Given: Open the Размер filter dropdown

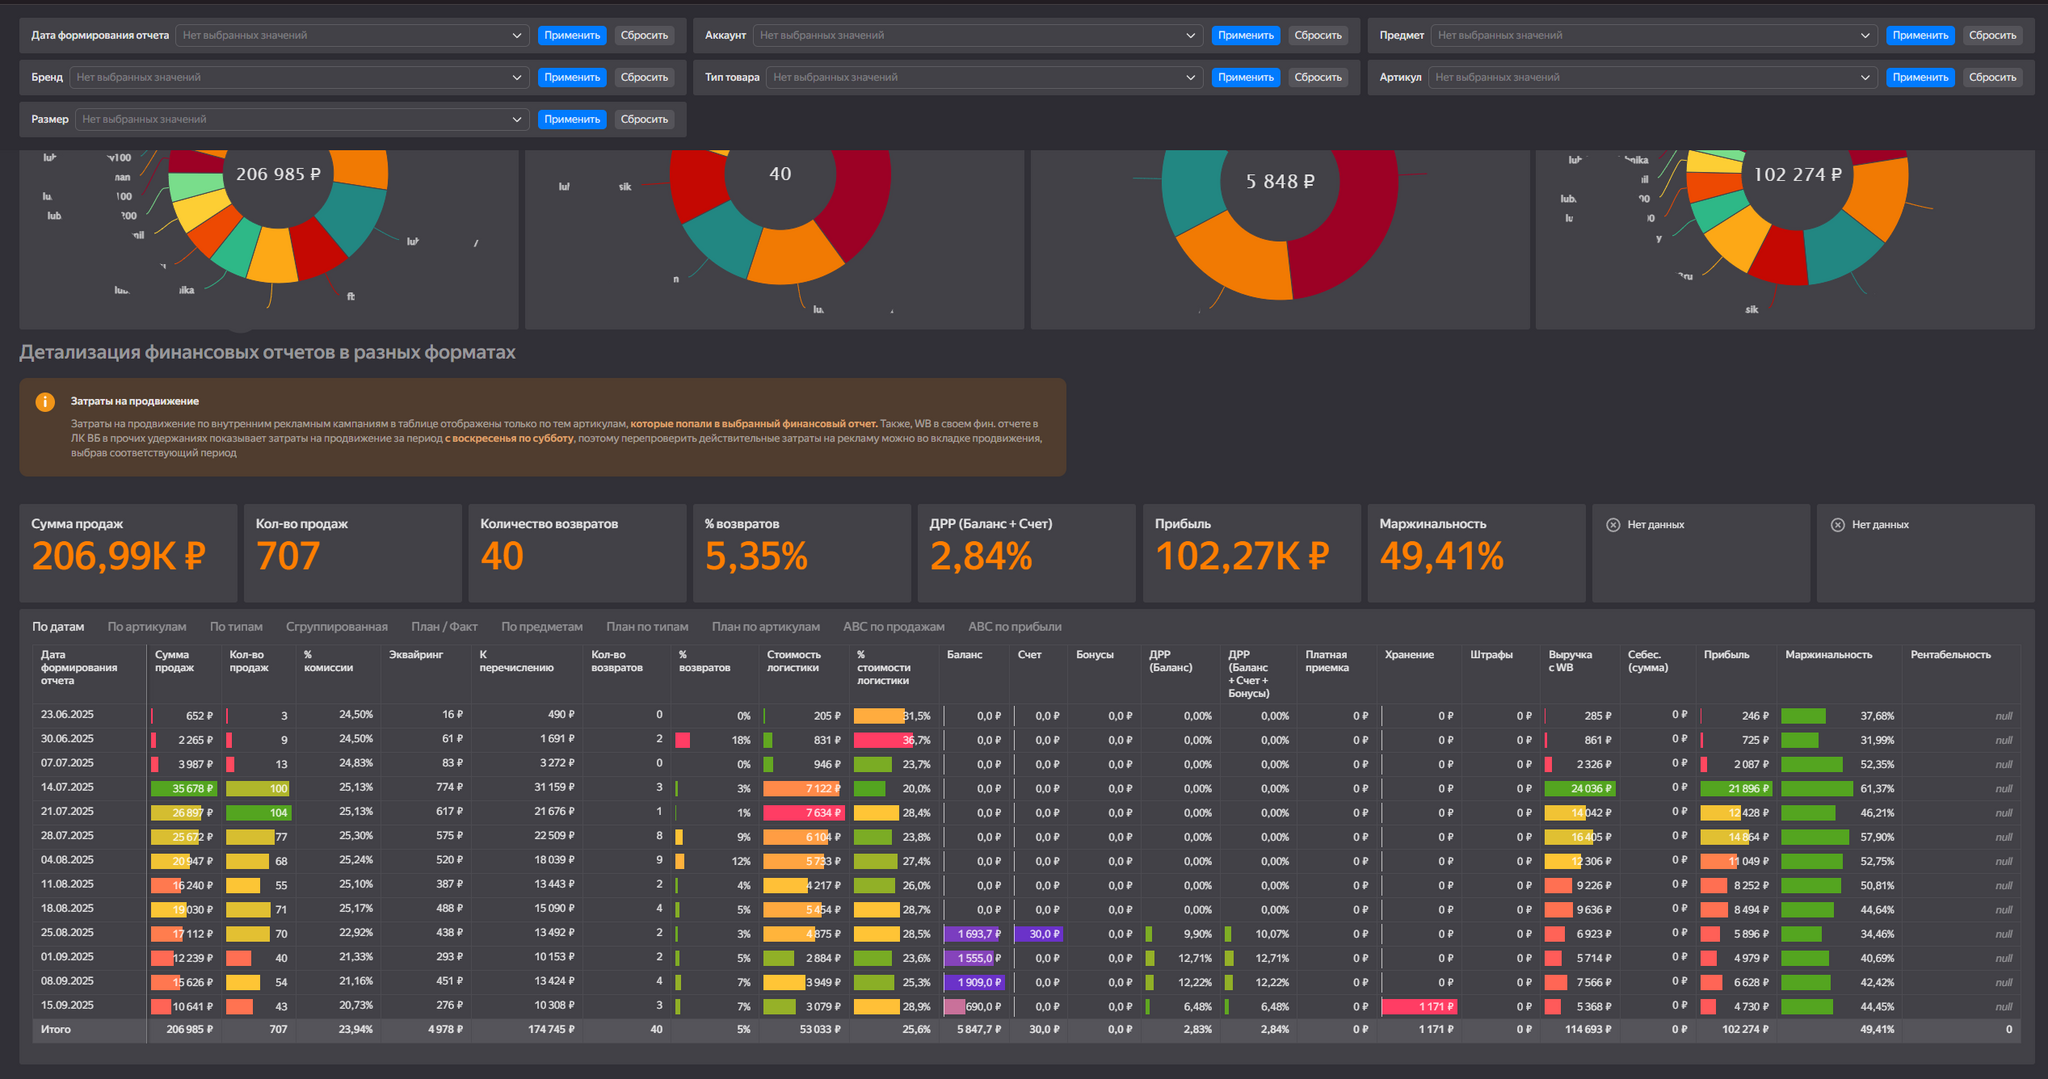Looking at the screenshot, I should (516, 120).
